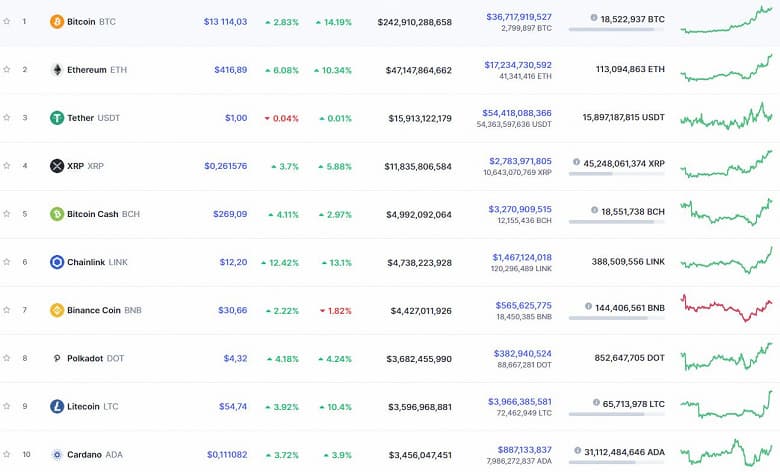Open Binance Coin red sparkline chart
This screenshot has width=780, height=472.
(726, 308)
